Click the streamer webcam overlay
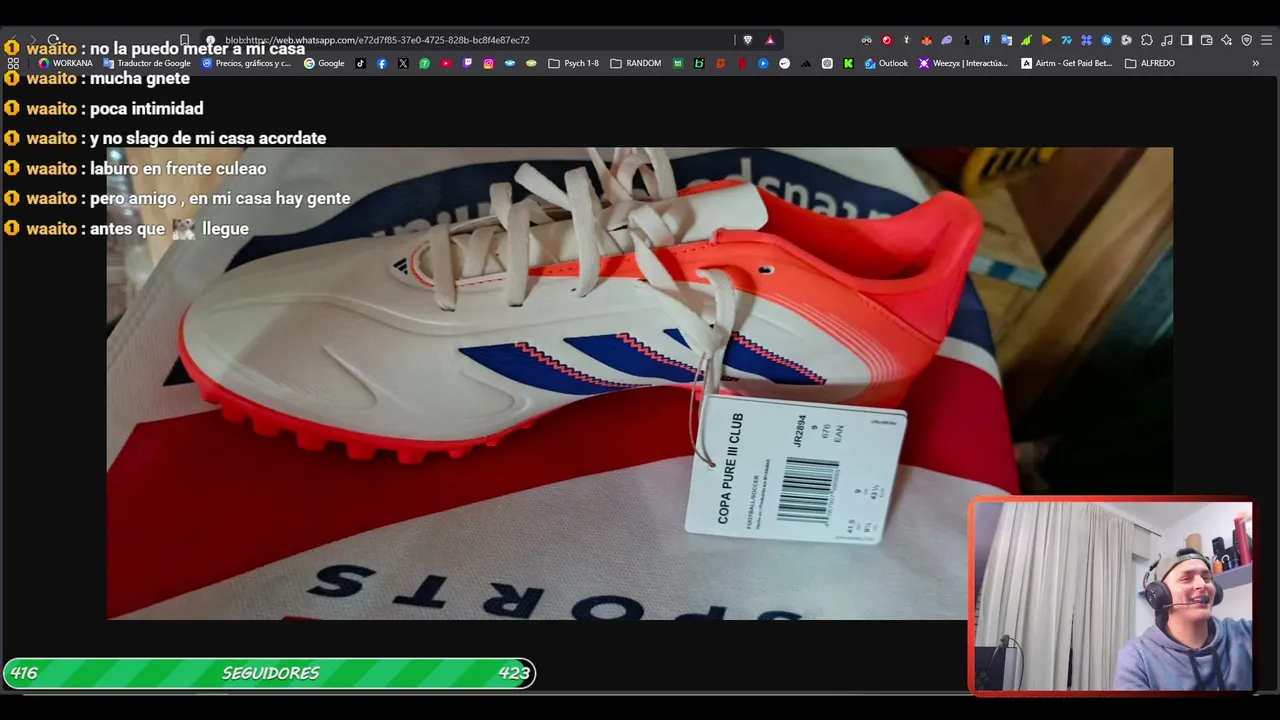This screenshot has width=1280, height=720. point(1111,596)
